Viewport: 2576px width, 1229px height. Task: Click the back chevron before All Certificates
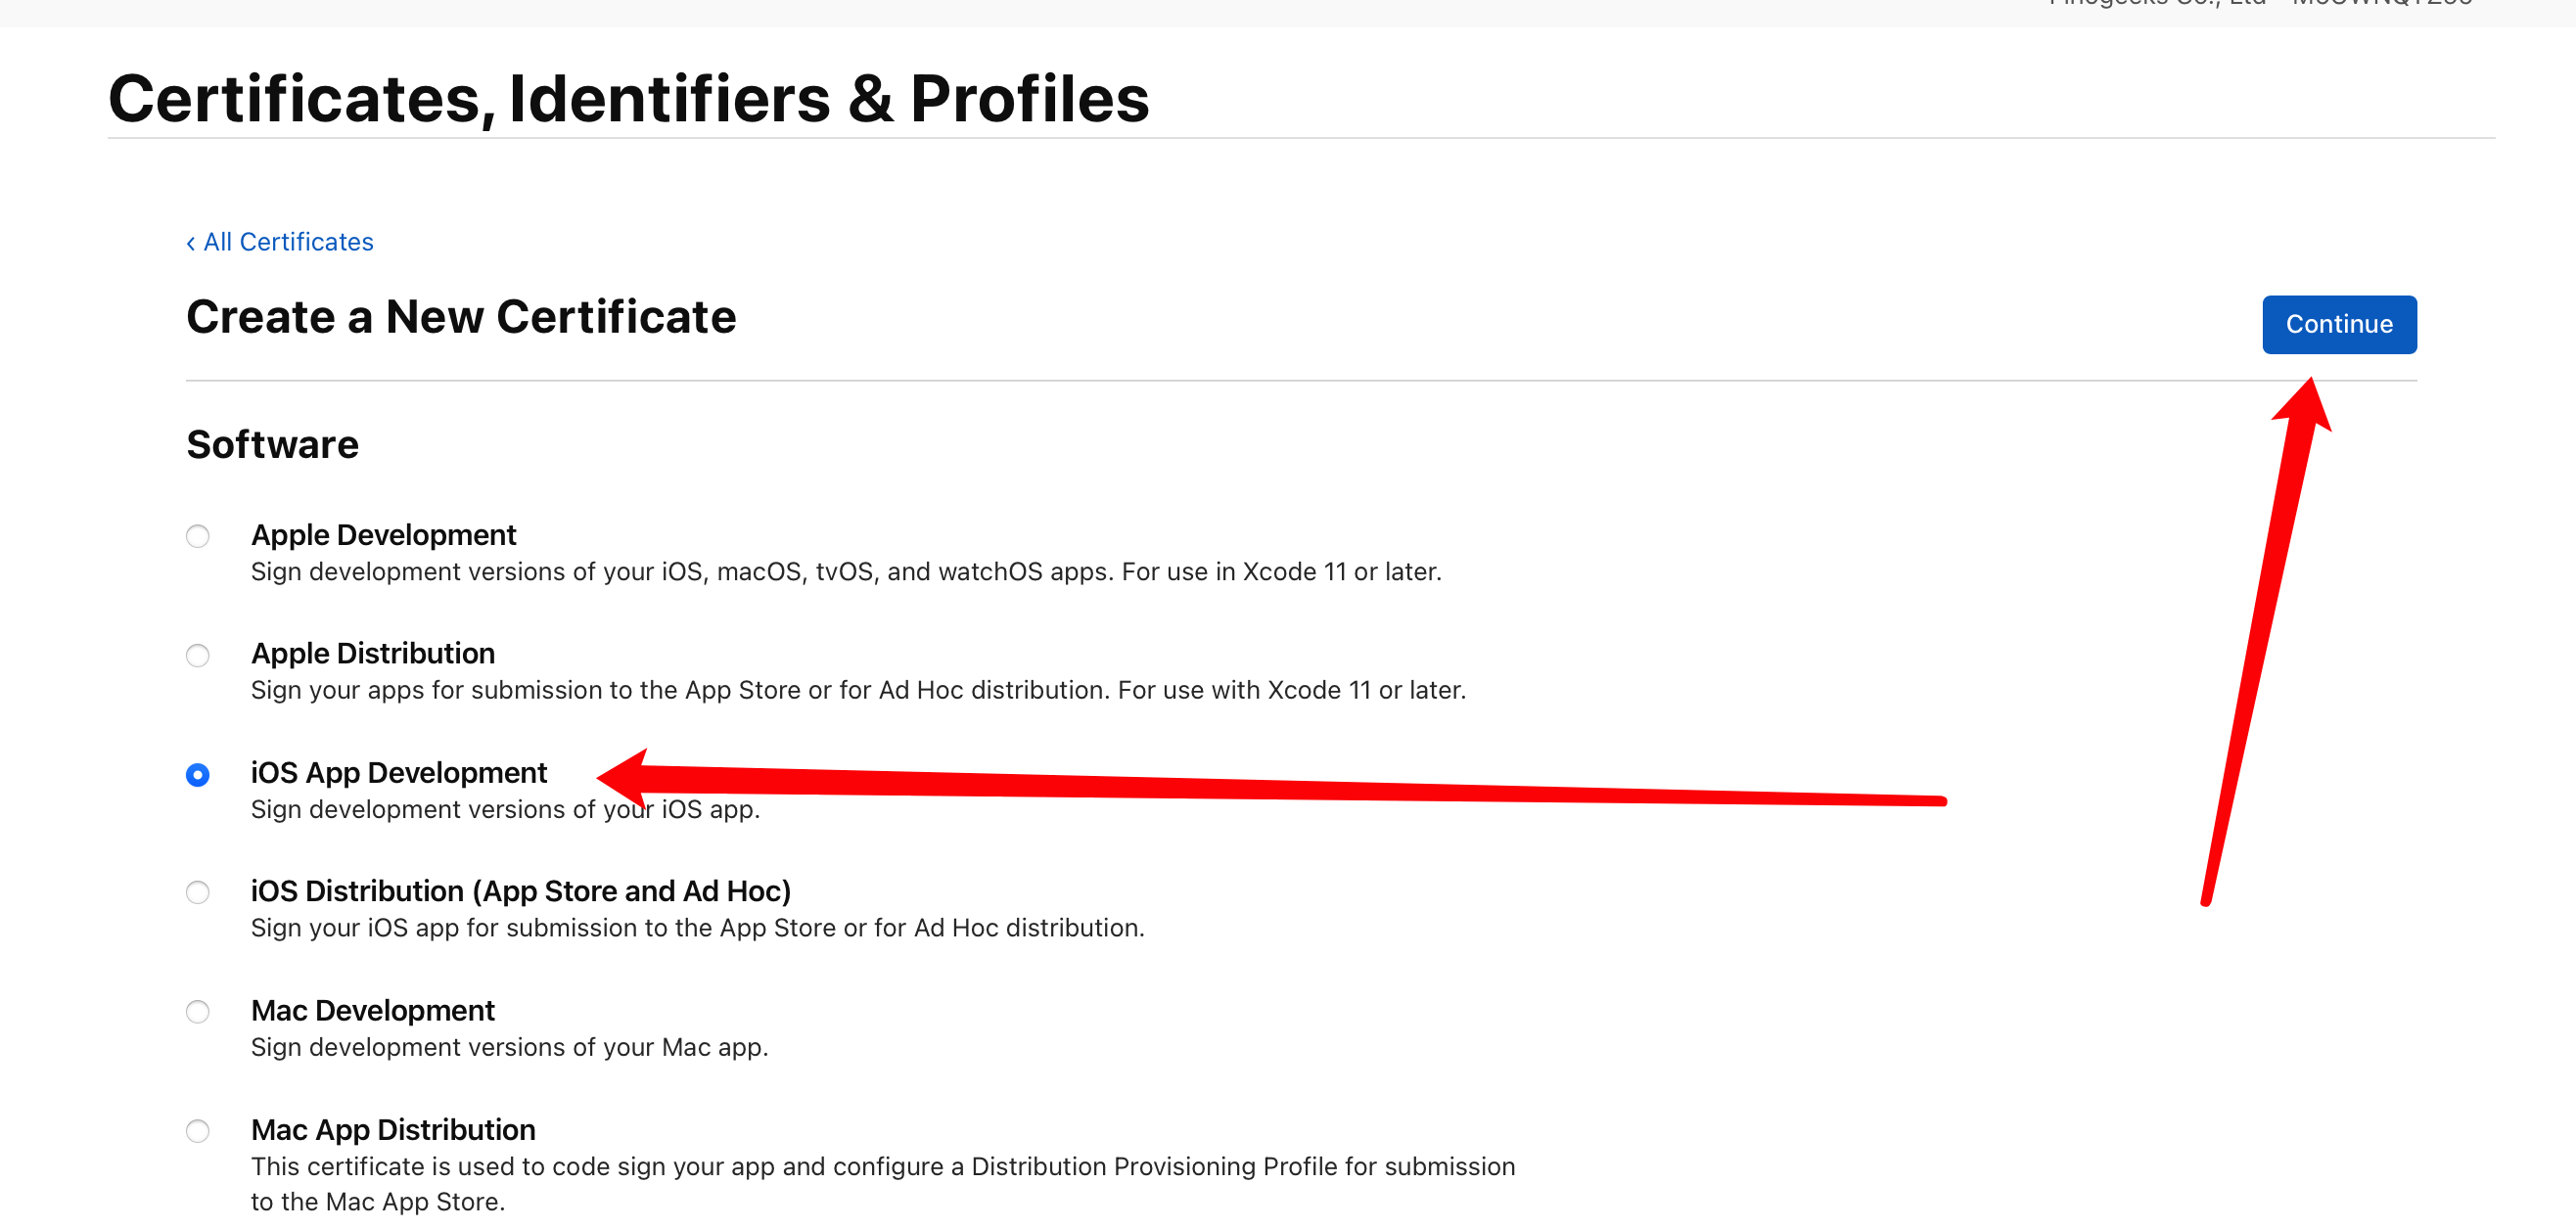click(191, 243)
